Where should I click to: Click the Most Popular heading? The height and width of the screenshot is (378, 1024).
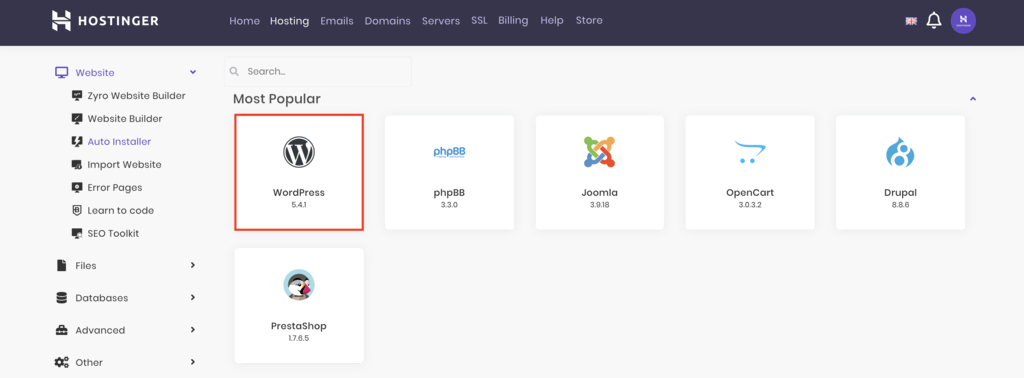coord(277,99)
